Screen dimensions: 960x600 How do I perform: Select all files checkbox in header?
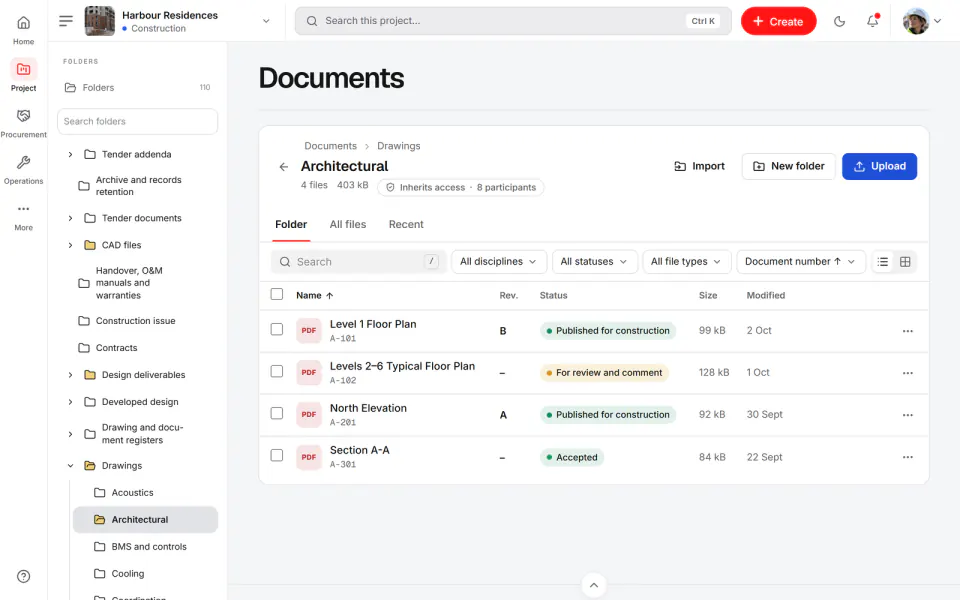pos(277,294)
